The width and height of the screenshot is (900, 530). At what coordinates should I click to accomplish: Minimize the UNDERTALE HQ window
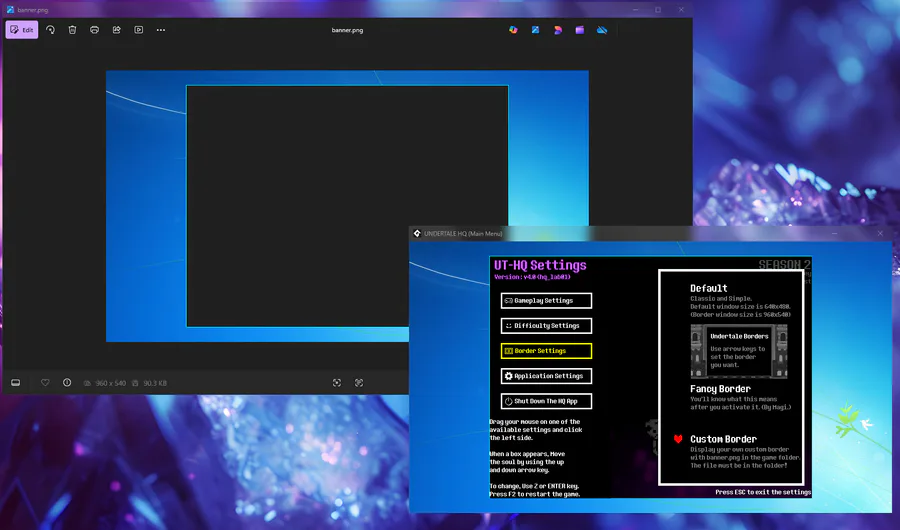tap(835, 234)
